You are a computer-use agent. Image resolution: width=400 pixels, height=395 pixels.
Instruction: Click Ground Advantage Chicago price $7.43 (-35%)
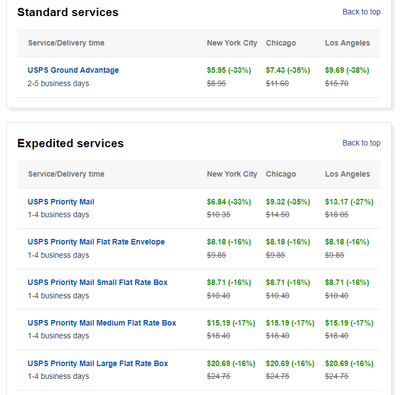click(x=288, y=70)
